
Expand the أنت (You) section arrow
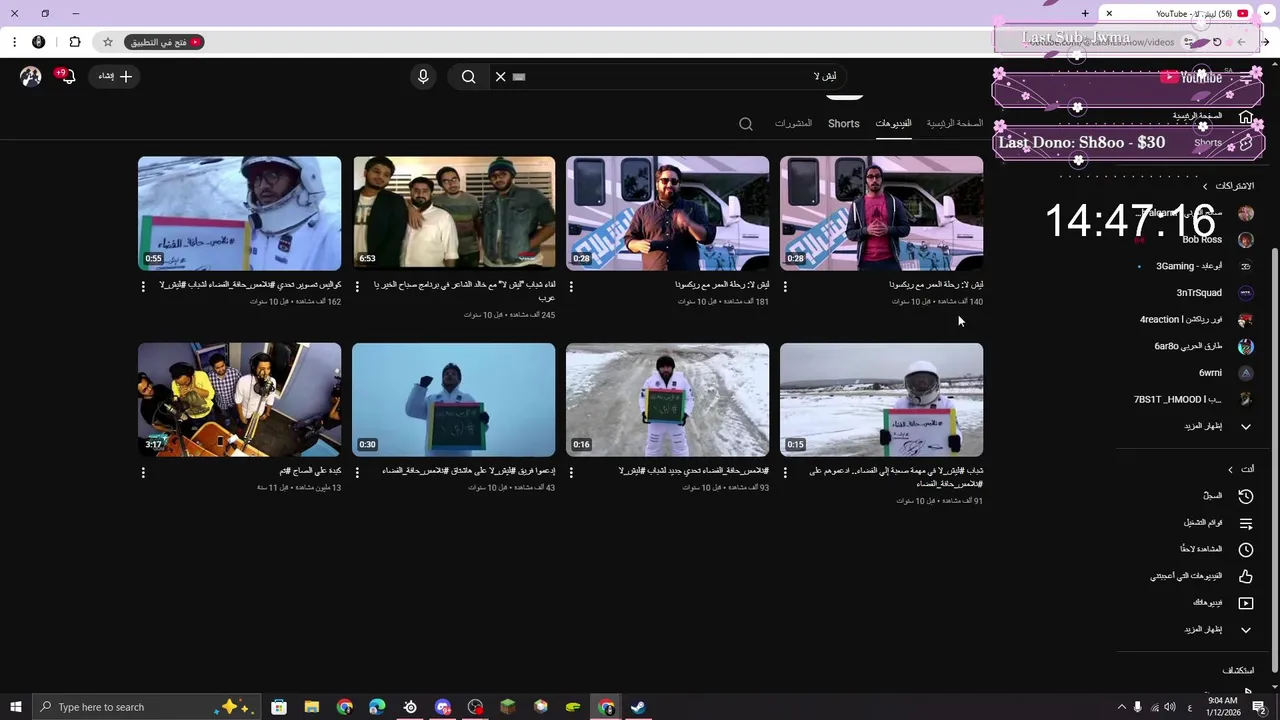1231,469
